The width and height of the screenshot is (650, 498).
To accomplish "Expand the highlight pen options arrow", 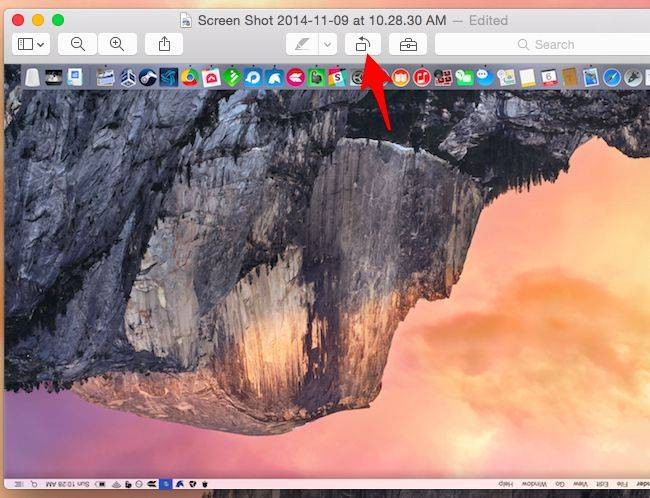I will (x=328, y=44).
